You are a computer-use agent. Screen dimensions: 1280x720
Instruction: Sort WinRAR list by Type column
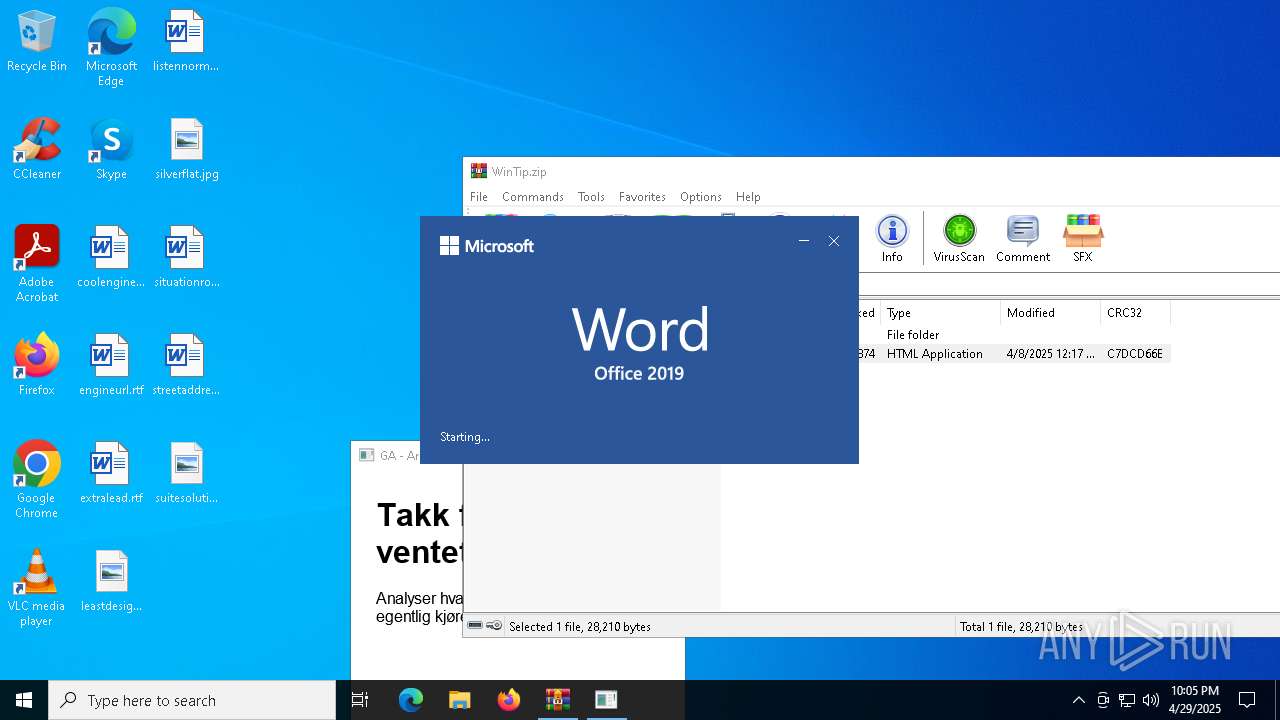(x=940, y=313)
